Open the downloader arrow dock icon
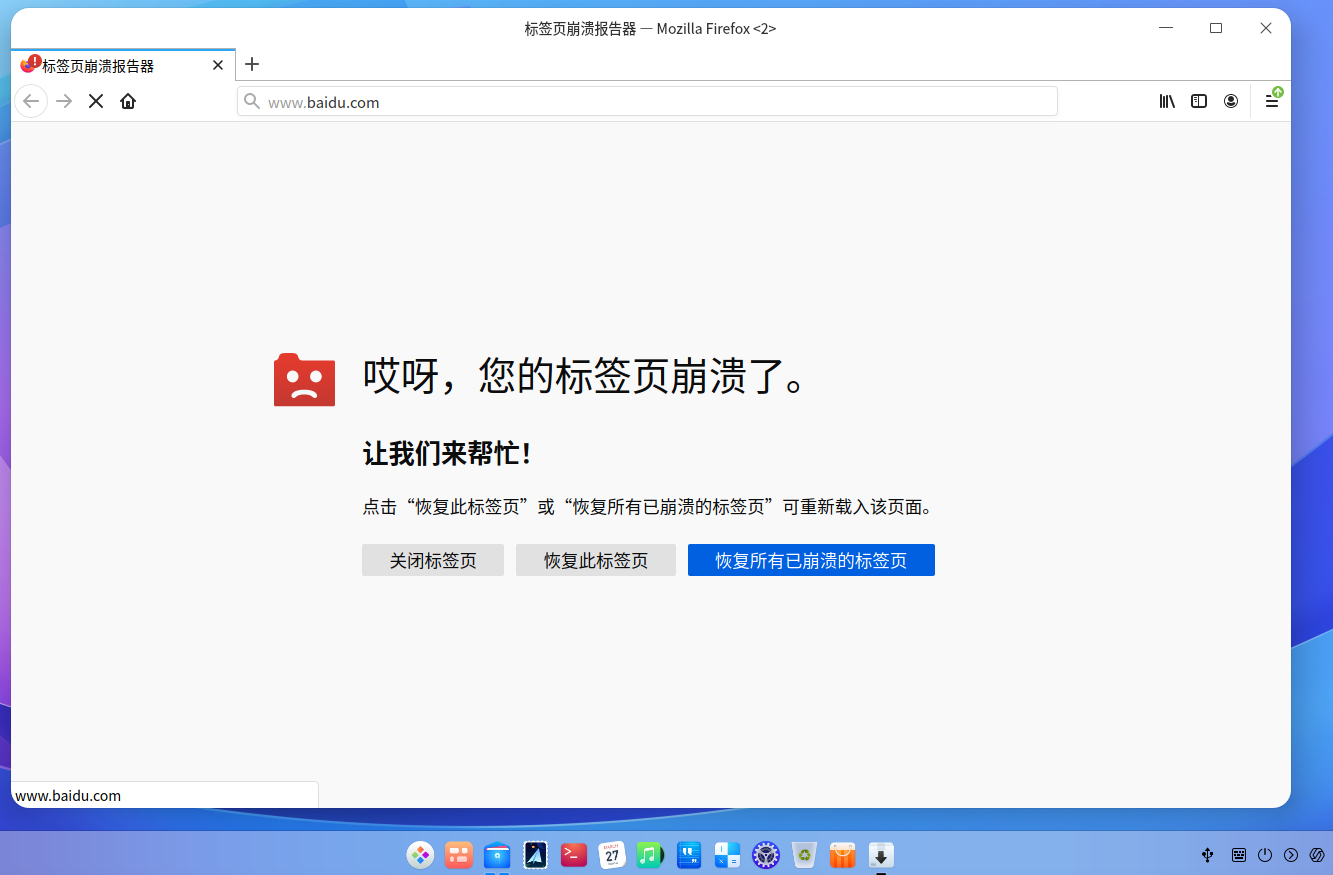The height and width of the screenshot is (875, 1333). 881,855
